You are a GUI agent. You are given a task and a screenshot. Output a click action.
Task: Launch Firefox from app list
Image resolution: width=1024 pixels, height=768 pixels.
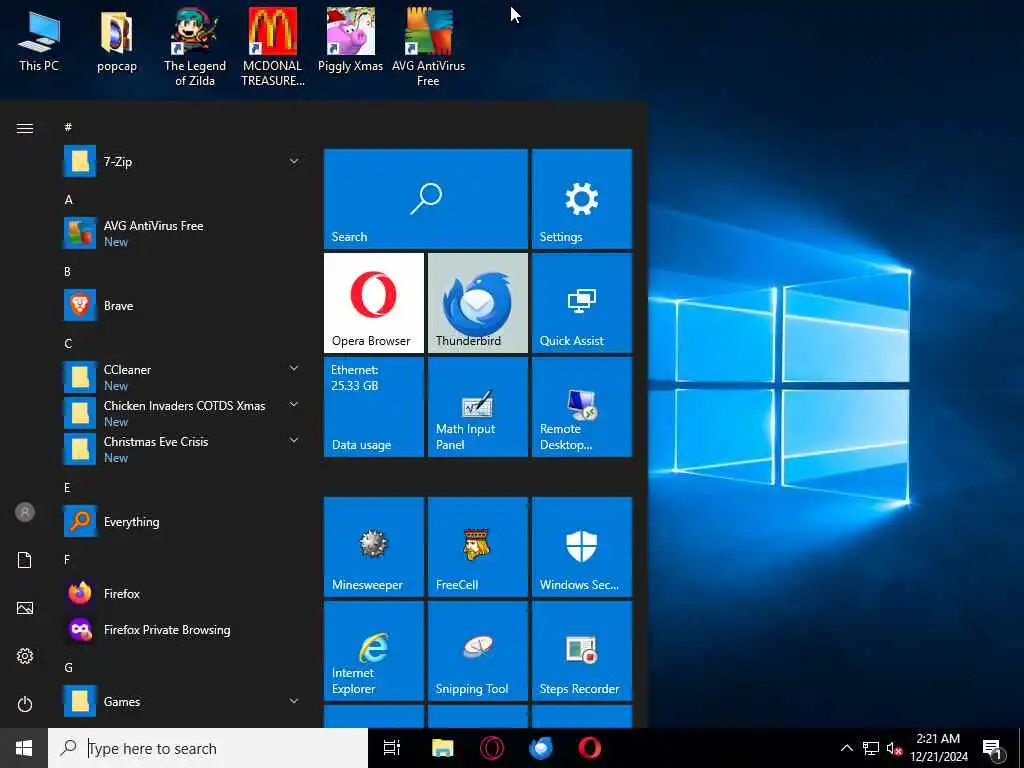(x=183, y=594)
